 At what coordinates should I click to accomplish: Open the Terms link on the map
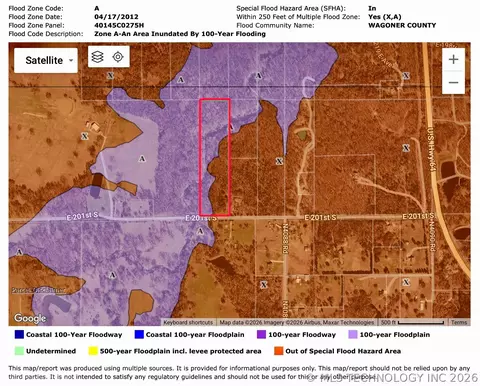pyautogui.click(x=459, y=322)
